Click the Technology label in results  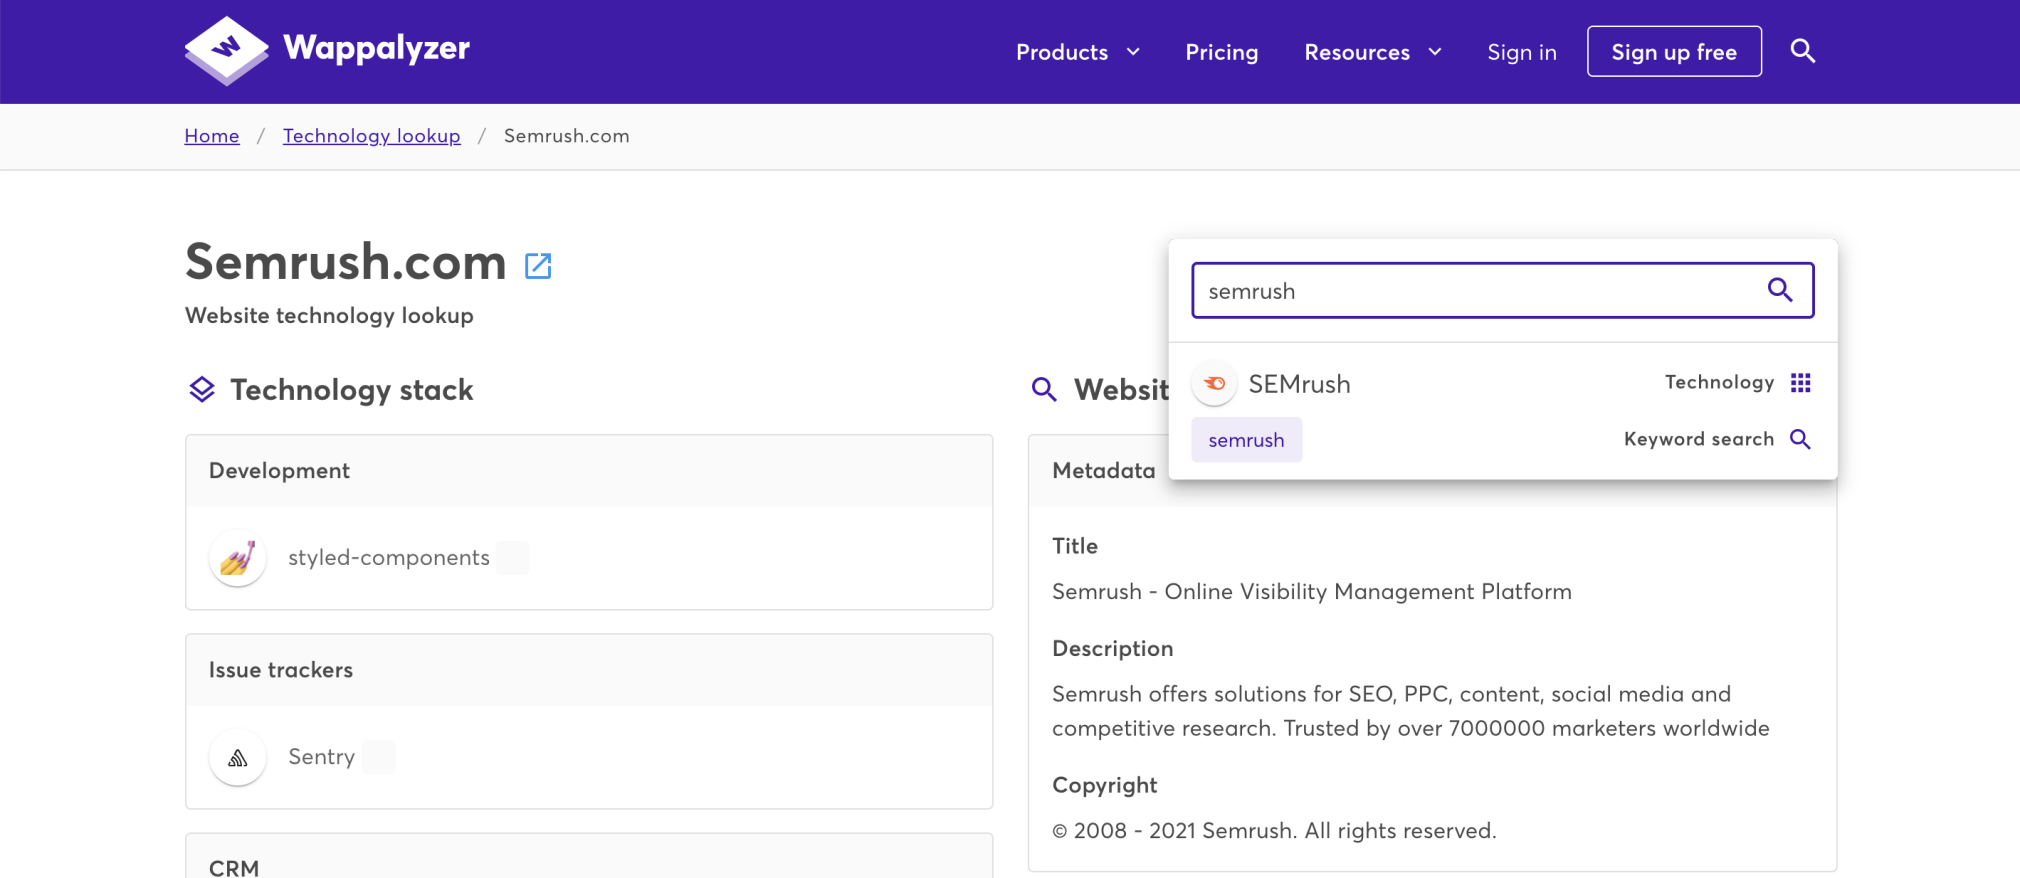click(x=1719, y=383)
